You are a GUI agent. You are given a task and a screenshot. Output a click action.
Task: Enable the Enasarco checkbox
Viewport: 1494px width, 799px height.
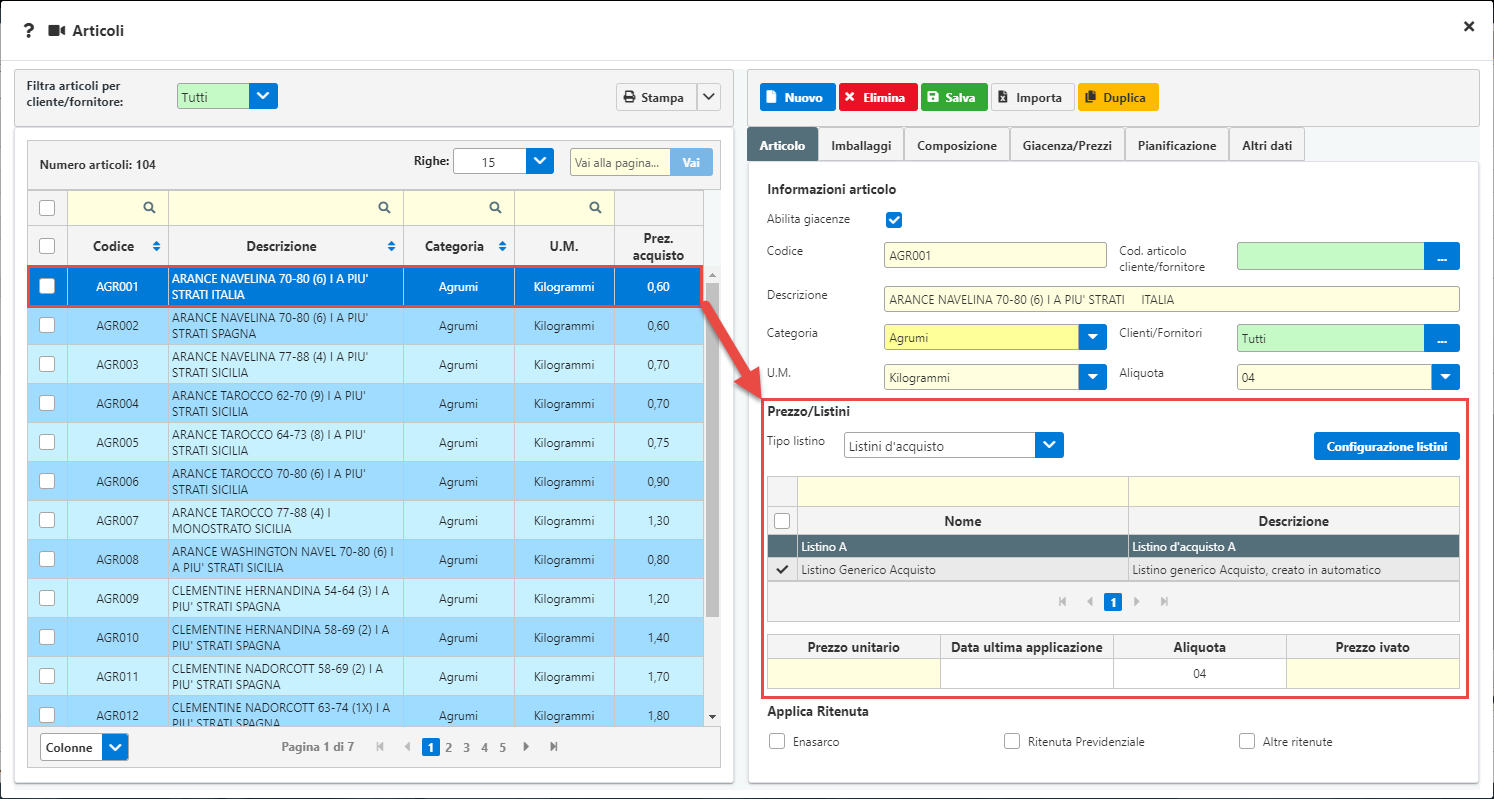click(x=777, y=742)
